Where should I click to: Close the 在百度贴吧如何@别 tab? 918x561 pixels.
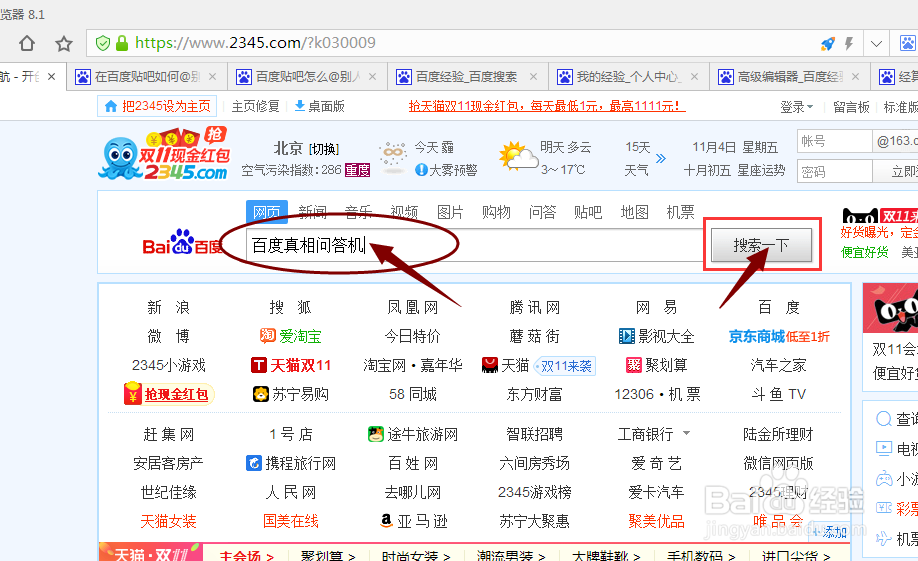[x=213, y=77]
